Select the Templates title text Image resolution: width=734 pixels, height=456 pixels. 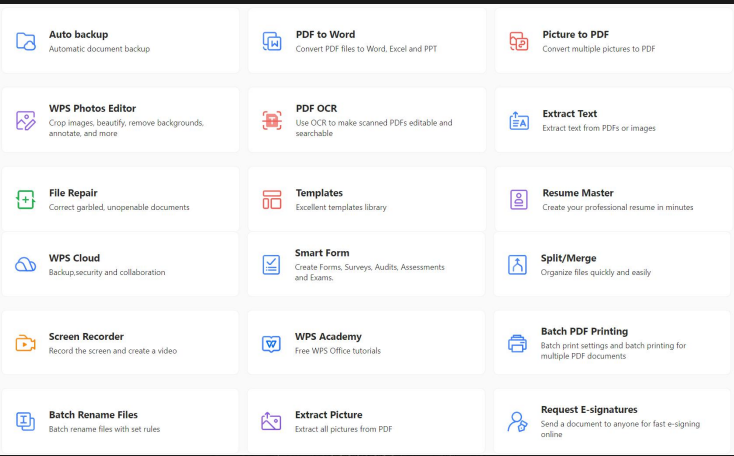(x=319, y=193)
